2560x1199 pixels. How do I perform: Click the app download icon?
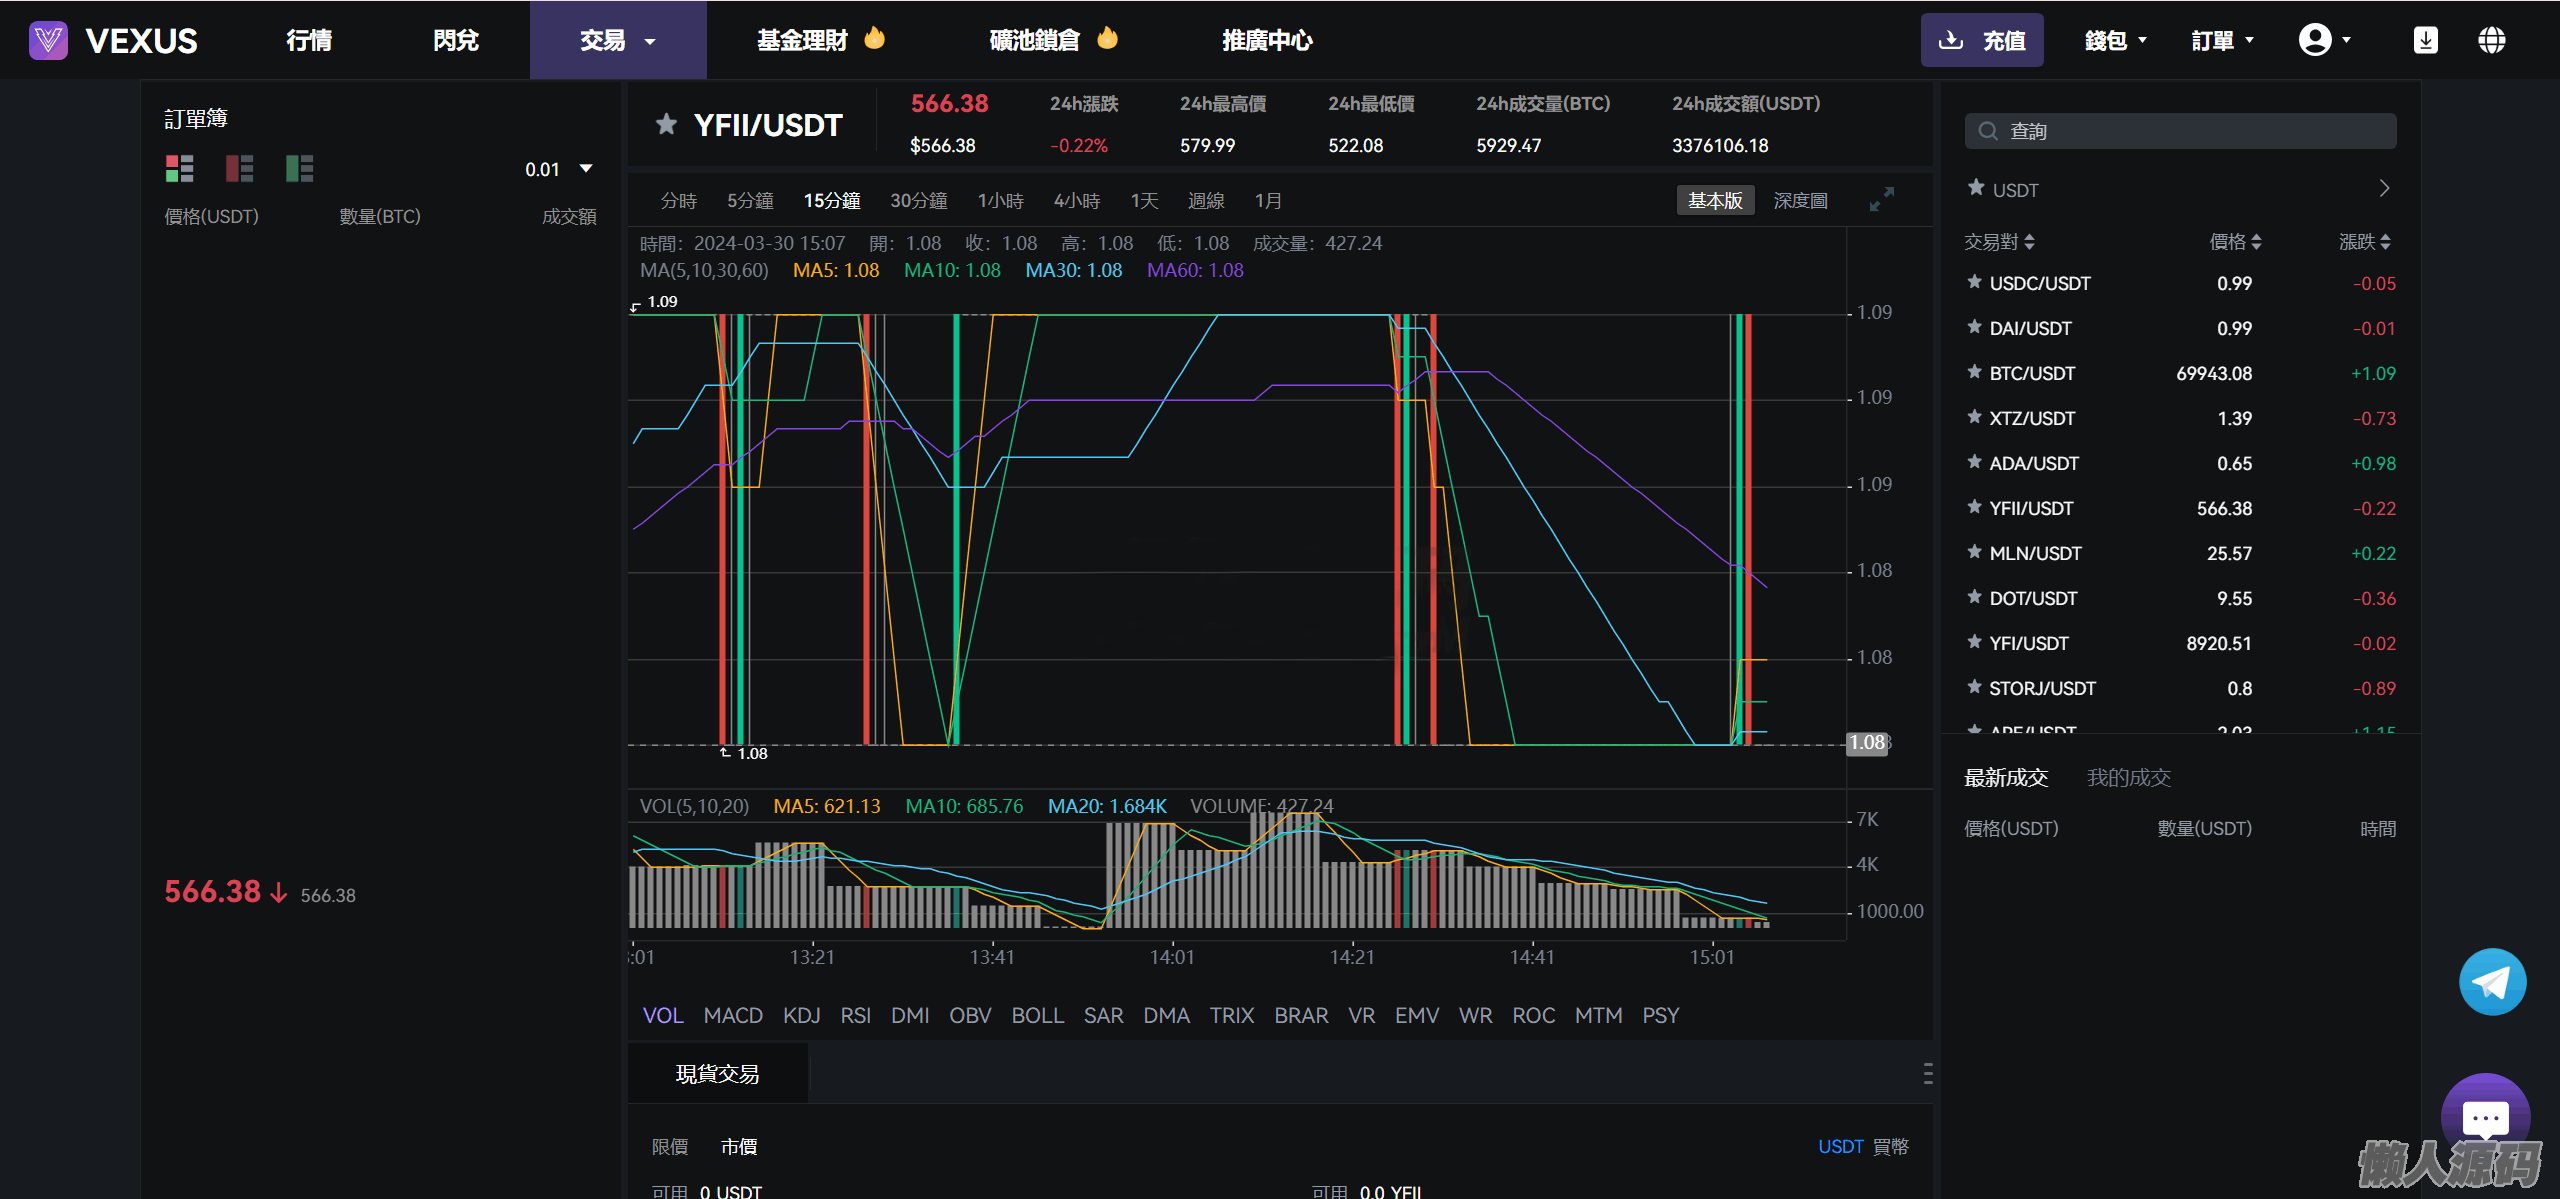(x=2425, y=40)
